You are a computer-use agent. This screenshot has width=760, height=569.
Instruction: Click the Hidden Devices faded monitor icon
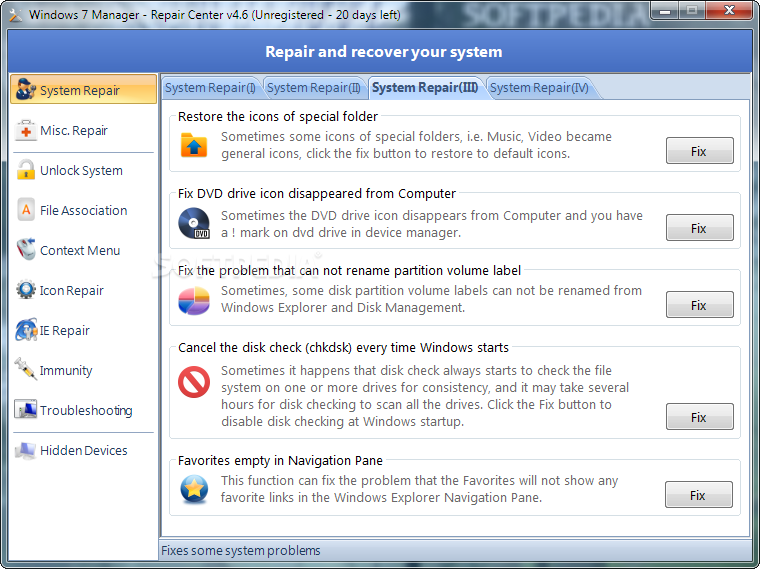(25, 450)
